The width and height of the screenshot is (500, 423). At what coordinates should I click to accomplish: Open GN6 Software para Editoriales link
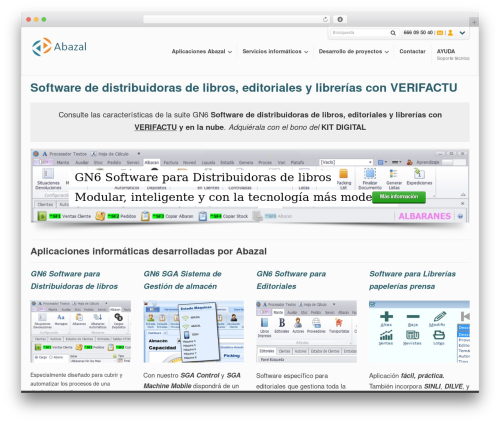coord(291,280)
